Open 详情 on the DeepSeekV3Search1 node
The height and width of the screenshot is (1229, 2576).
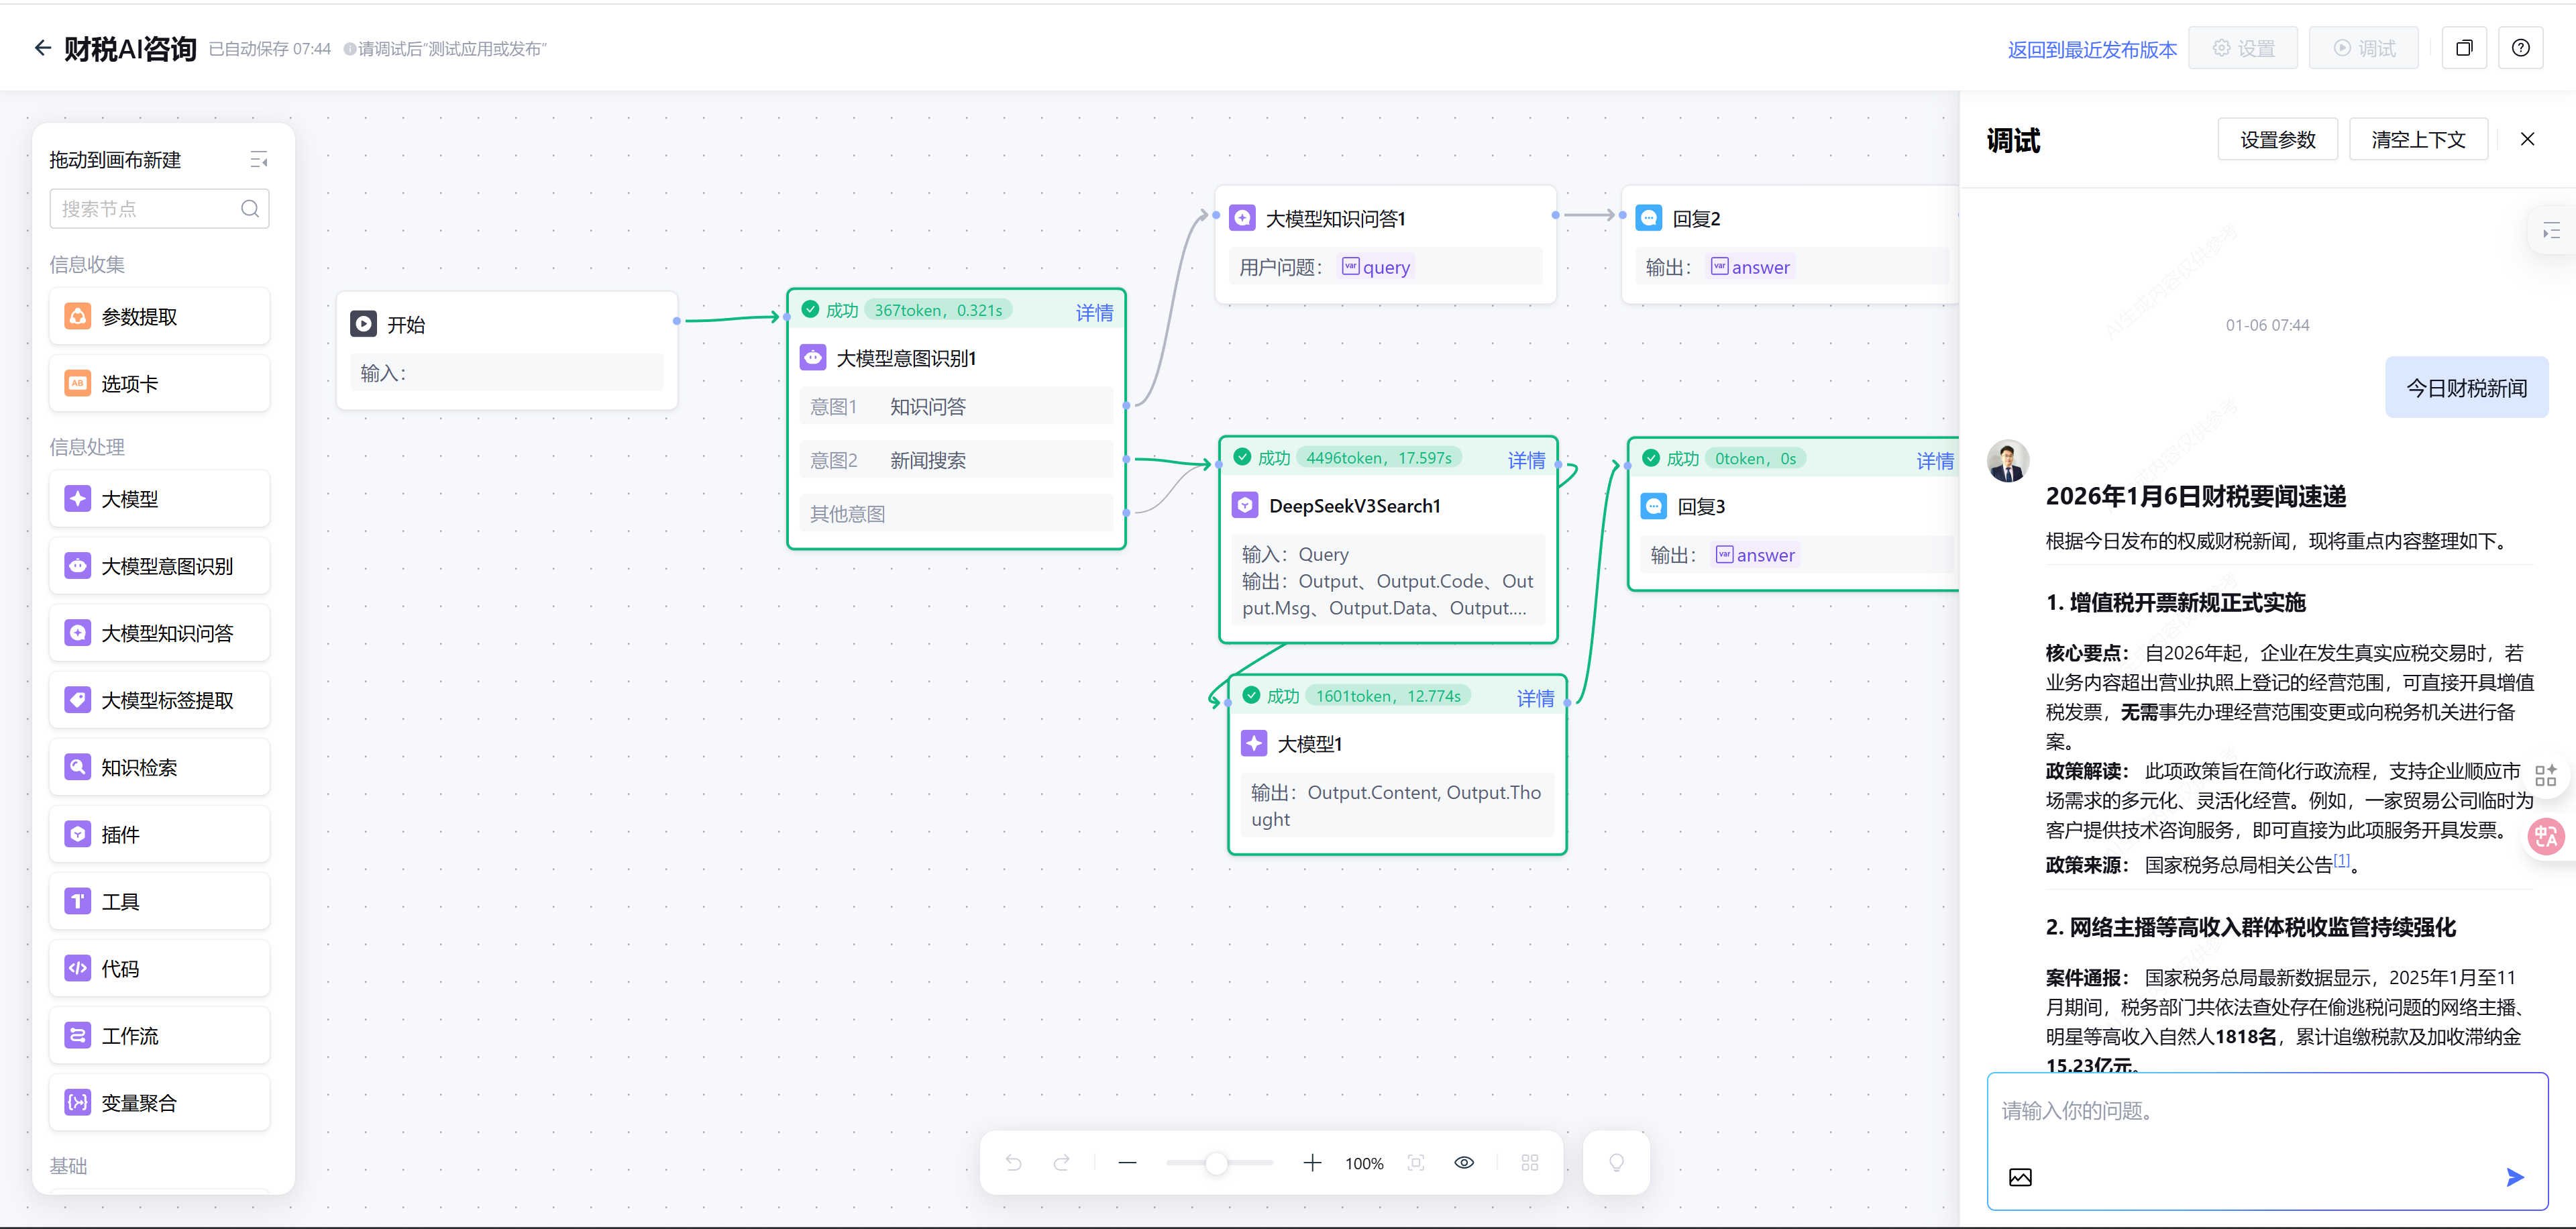click(x=1526, y=460)
